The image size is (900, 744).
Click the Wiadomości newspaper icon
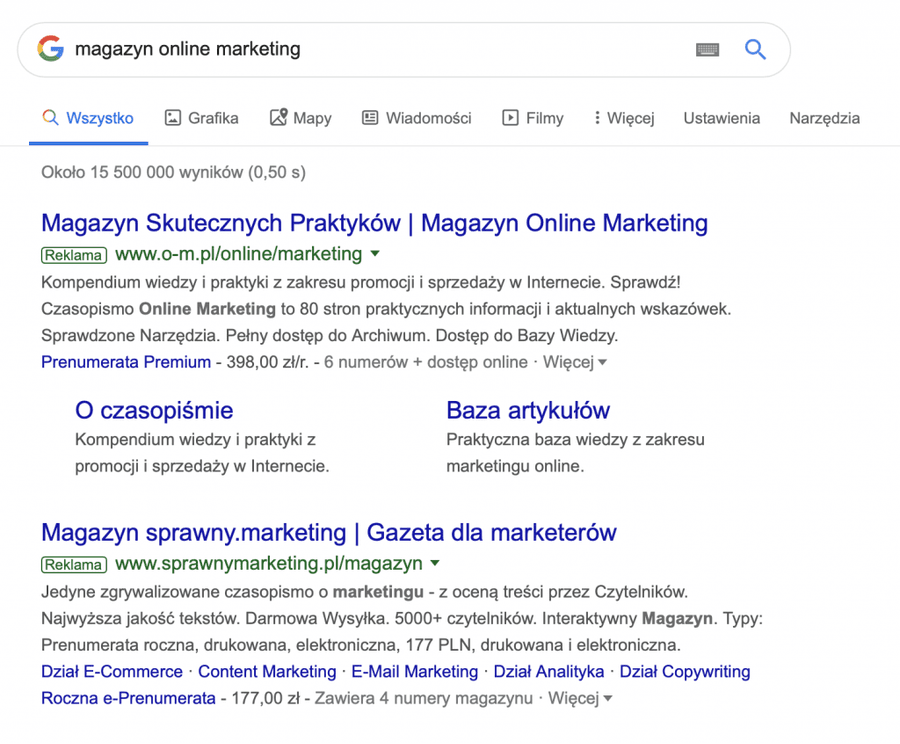[368, 117]
